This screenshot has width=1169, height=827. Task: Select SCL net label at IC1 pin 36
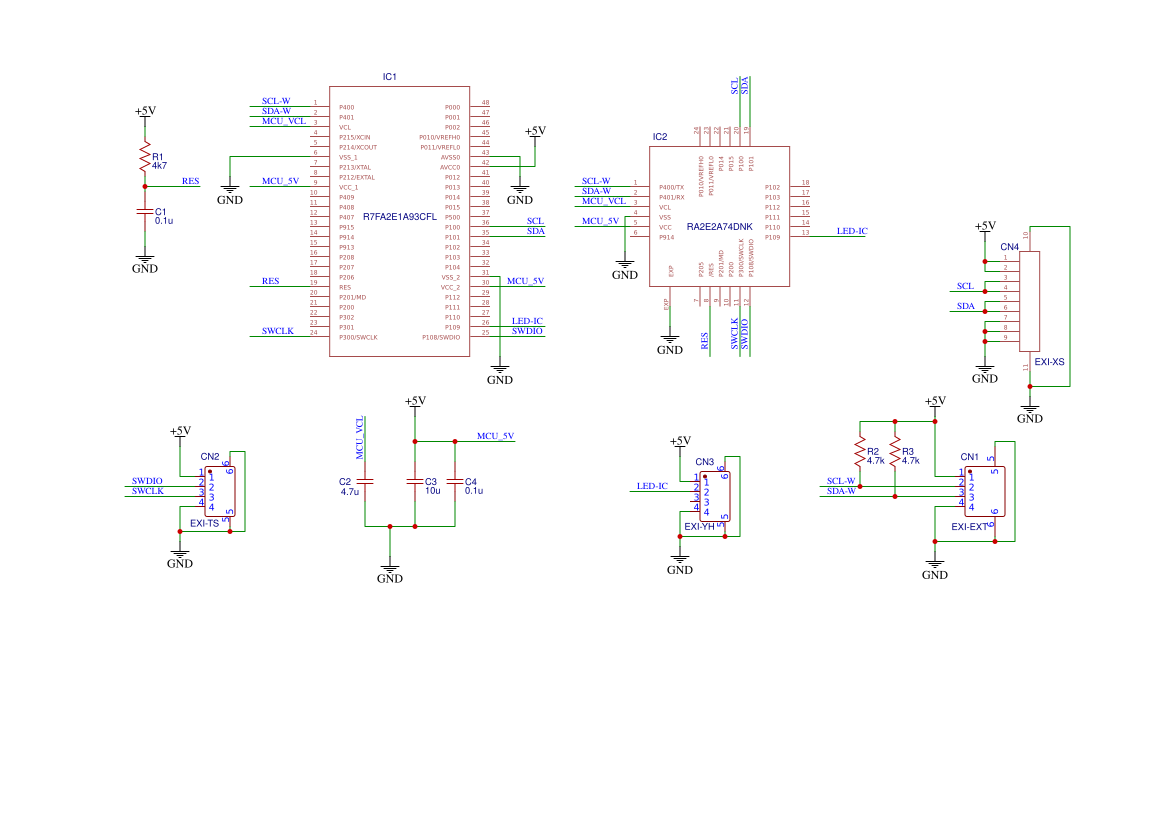(x=535, y=221)
